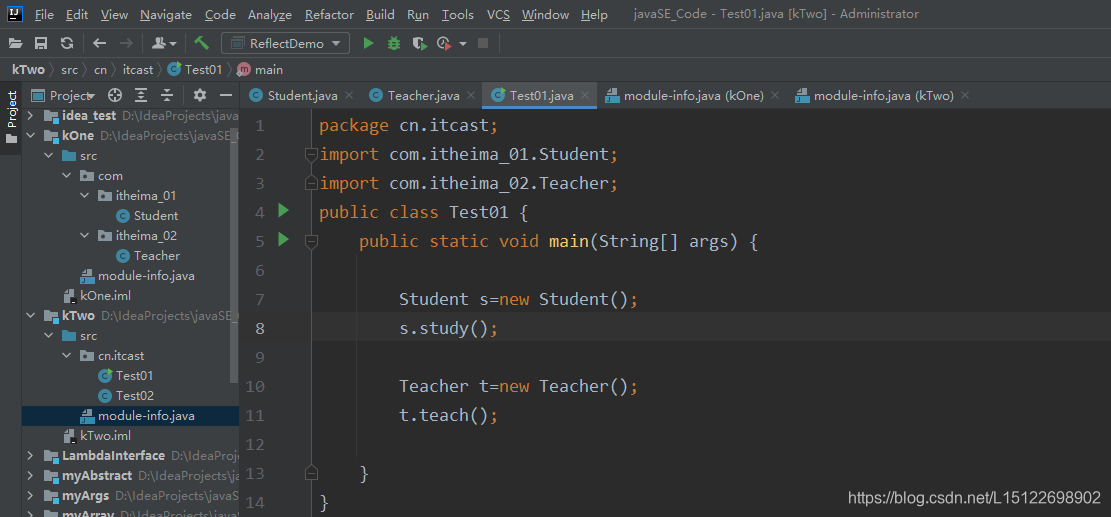This screenshot has height=517, width=1111.
Task: Start debugging with the bug icon
Action: [394, 43]
